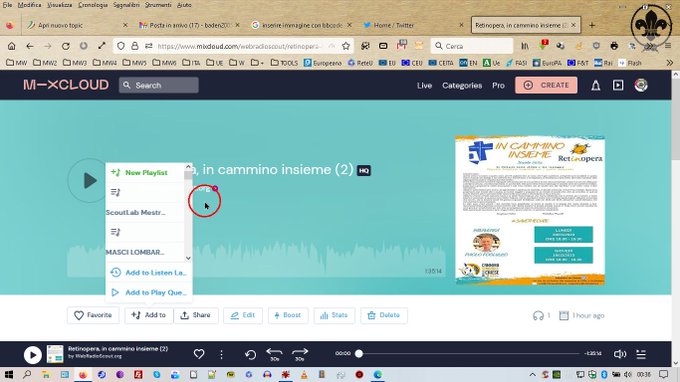Open the Pro page

click(498, 85)
